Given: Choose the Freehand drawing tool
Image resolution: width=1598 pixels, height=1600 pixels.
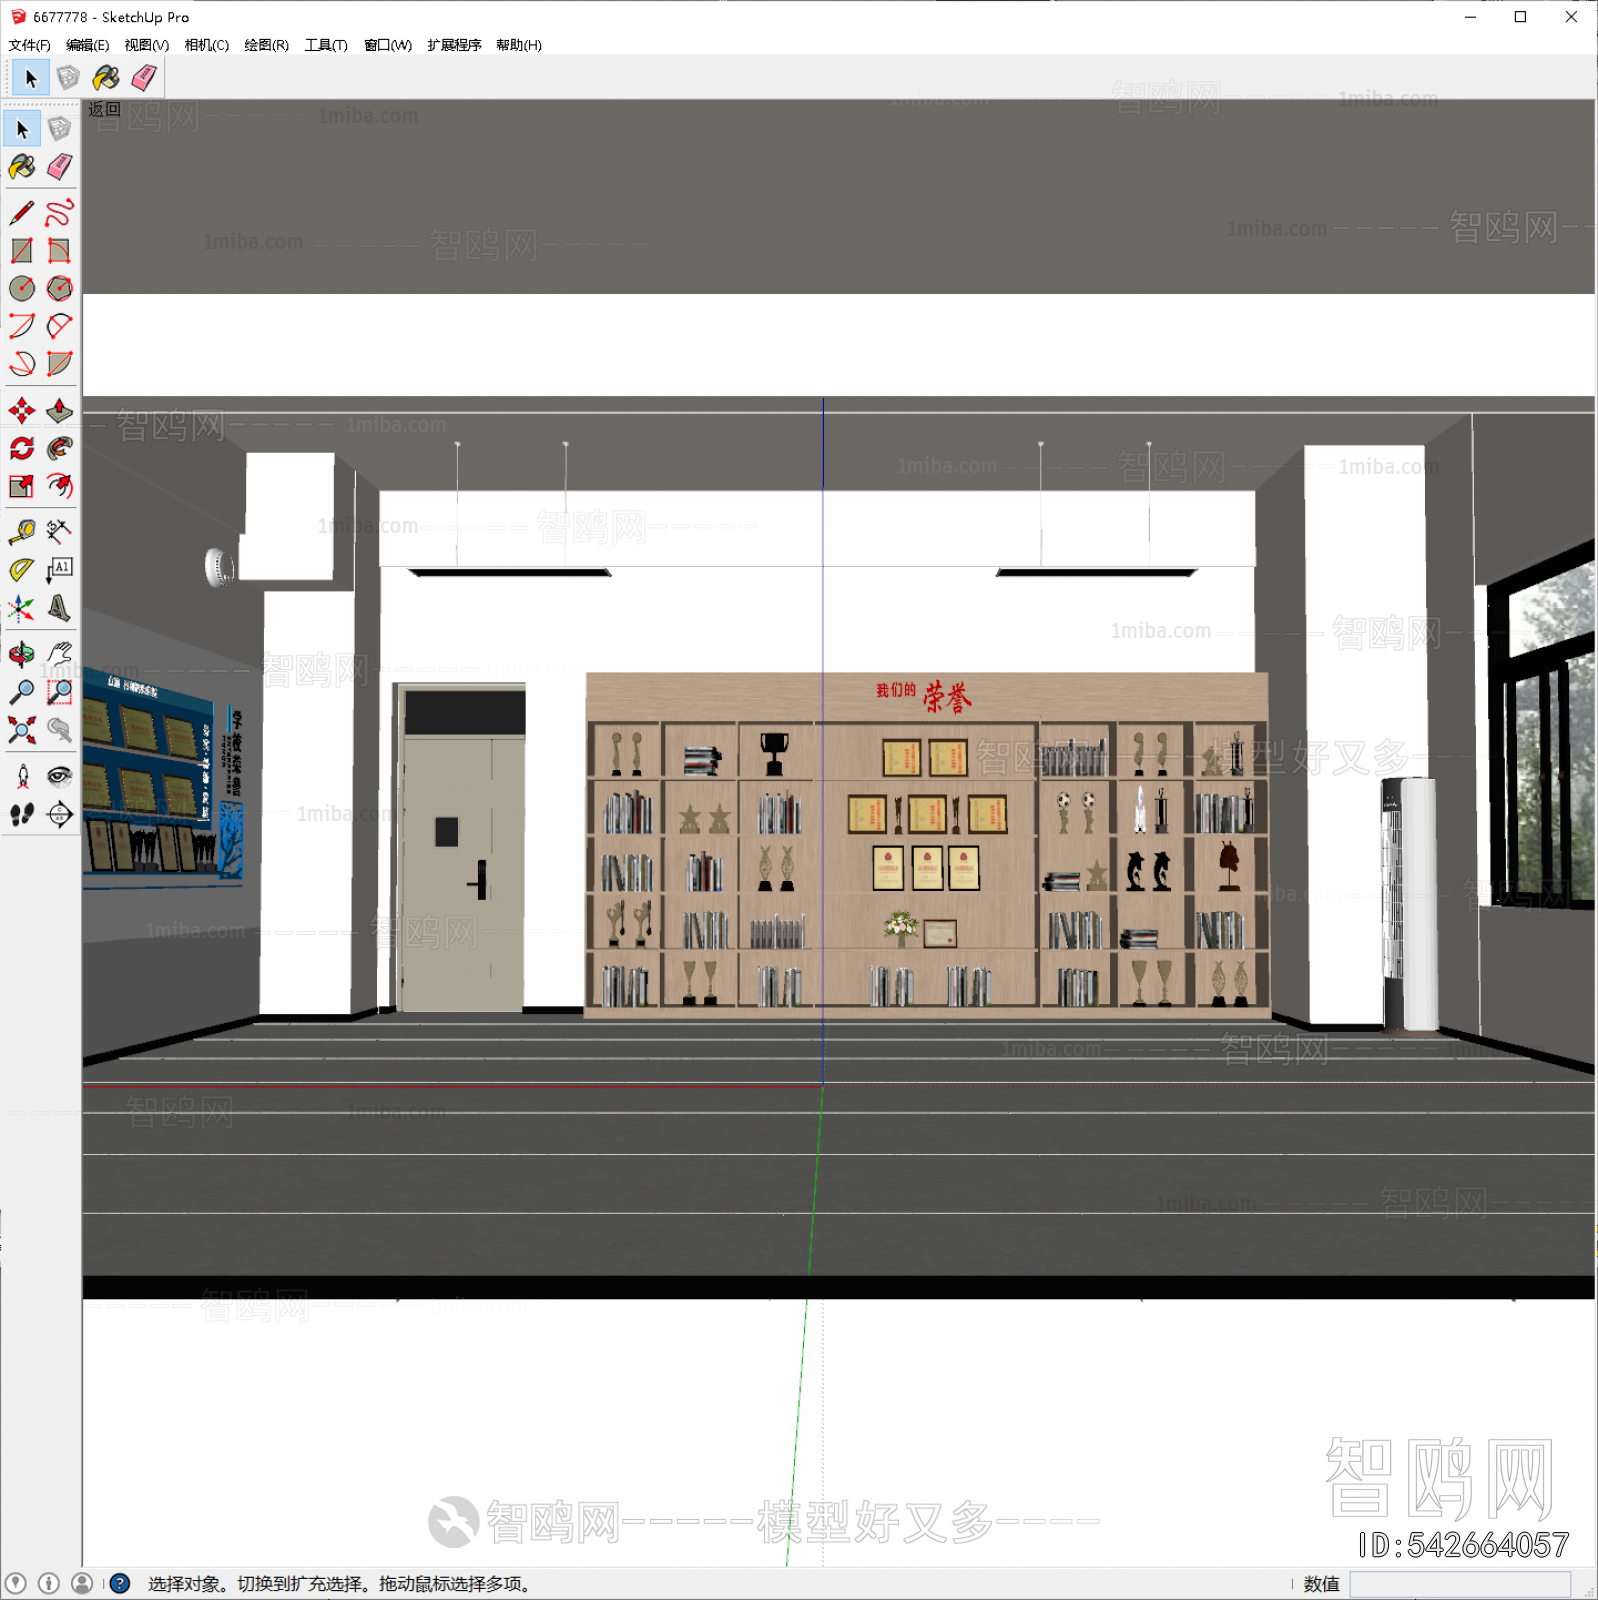Looking at the screenshot, I should click(59, 213).
